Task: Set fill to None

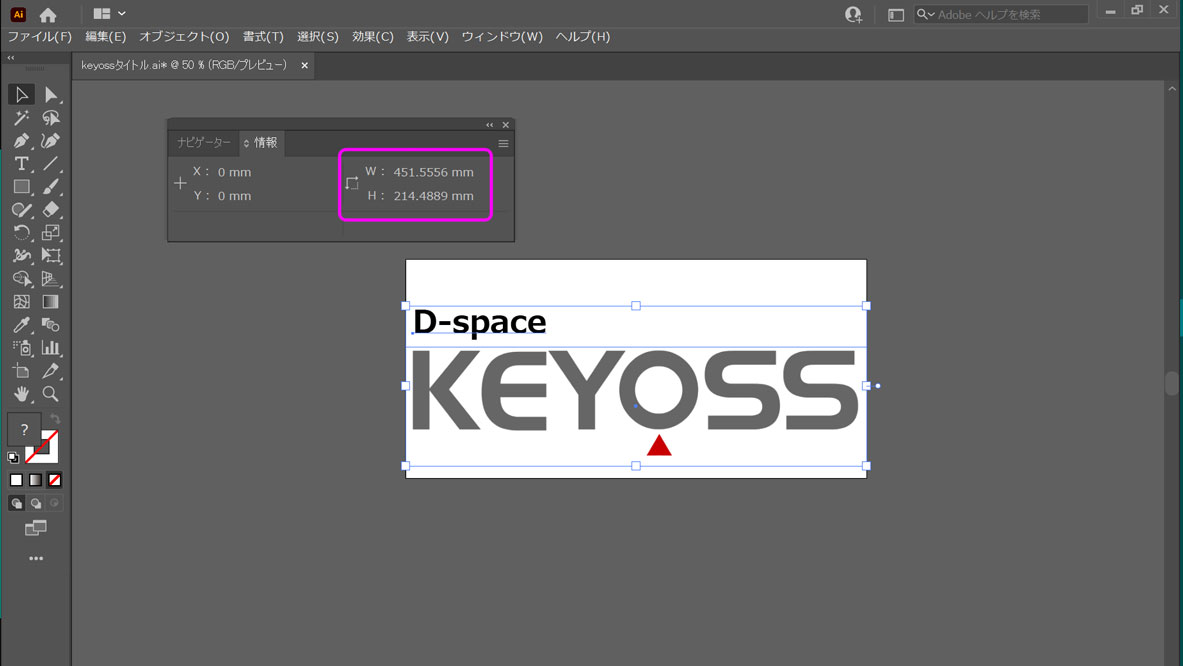Action: [x=55, y=480]
